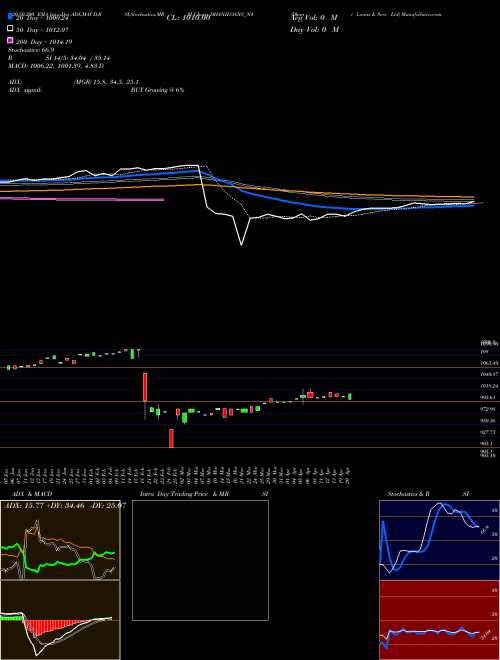This screenshot has height=660, width=500.
Task: Click the white 50 Day EMA legend swatch
Action: click(10, 29)
